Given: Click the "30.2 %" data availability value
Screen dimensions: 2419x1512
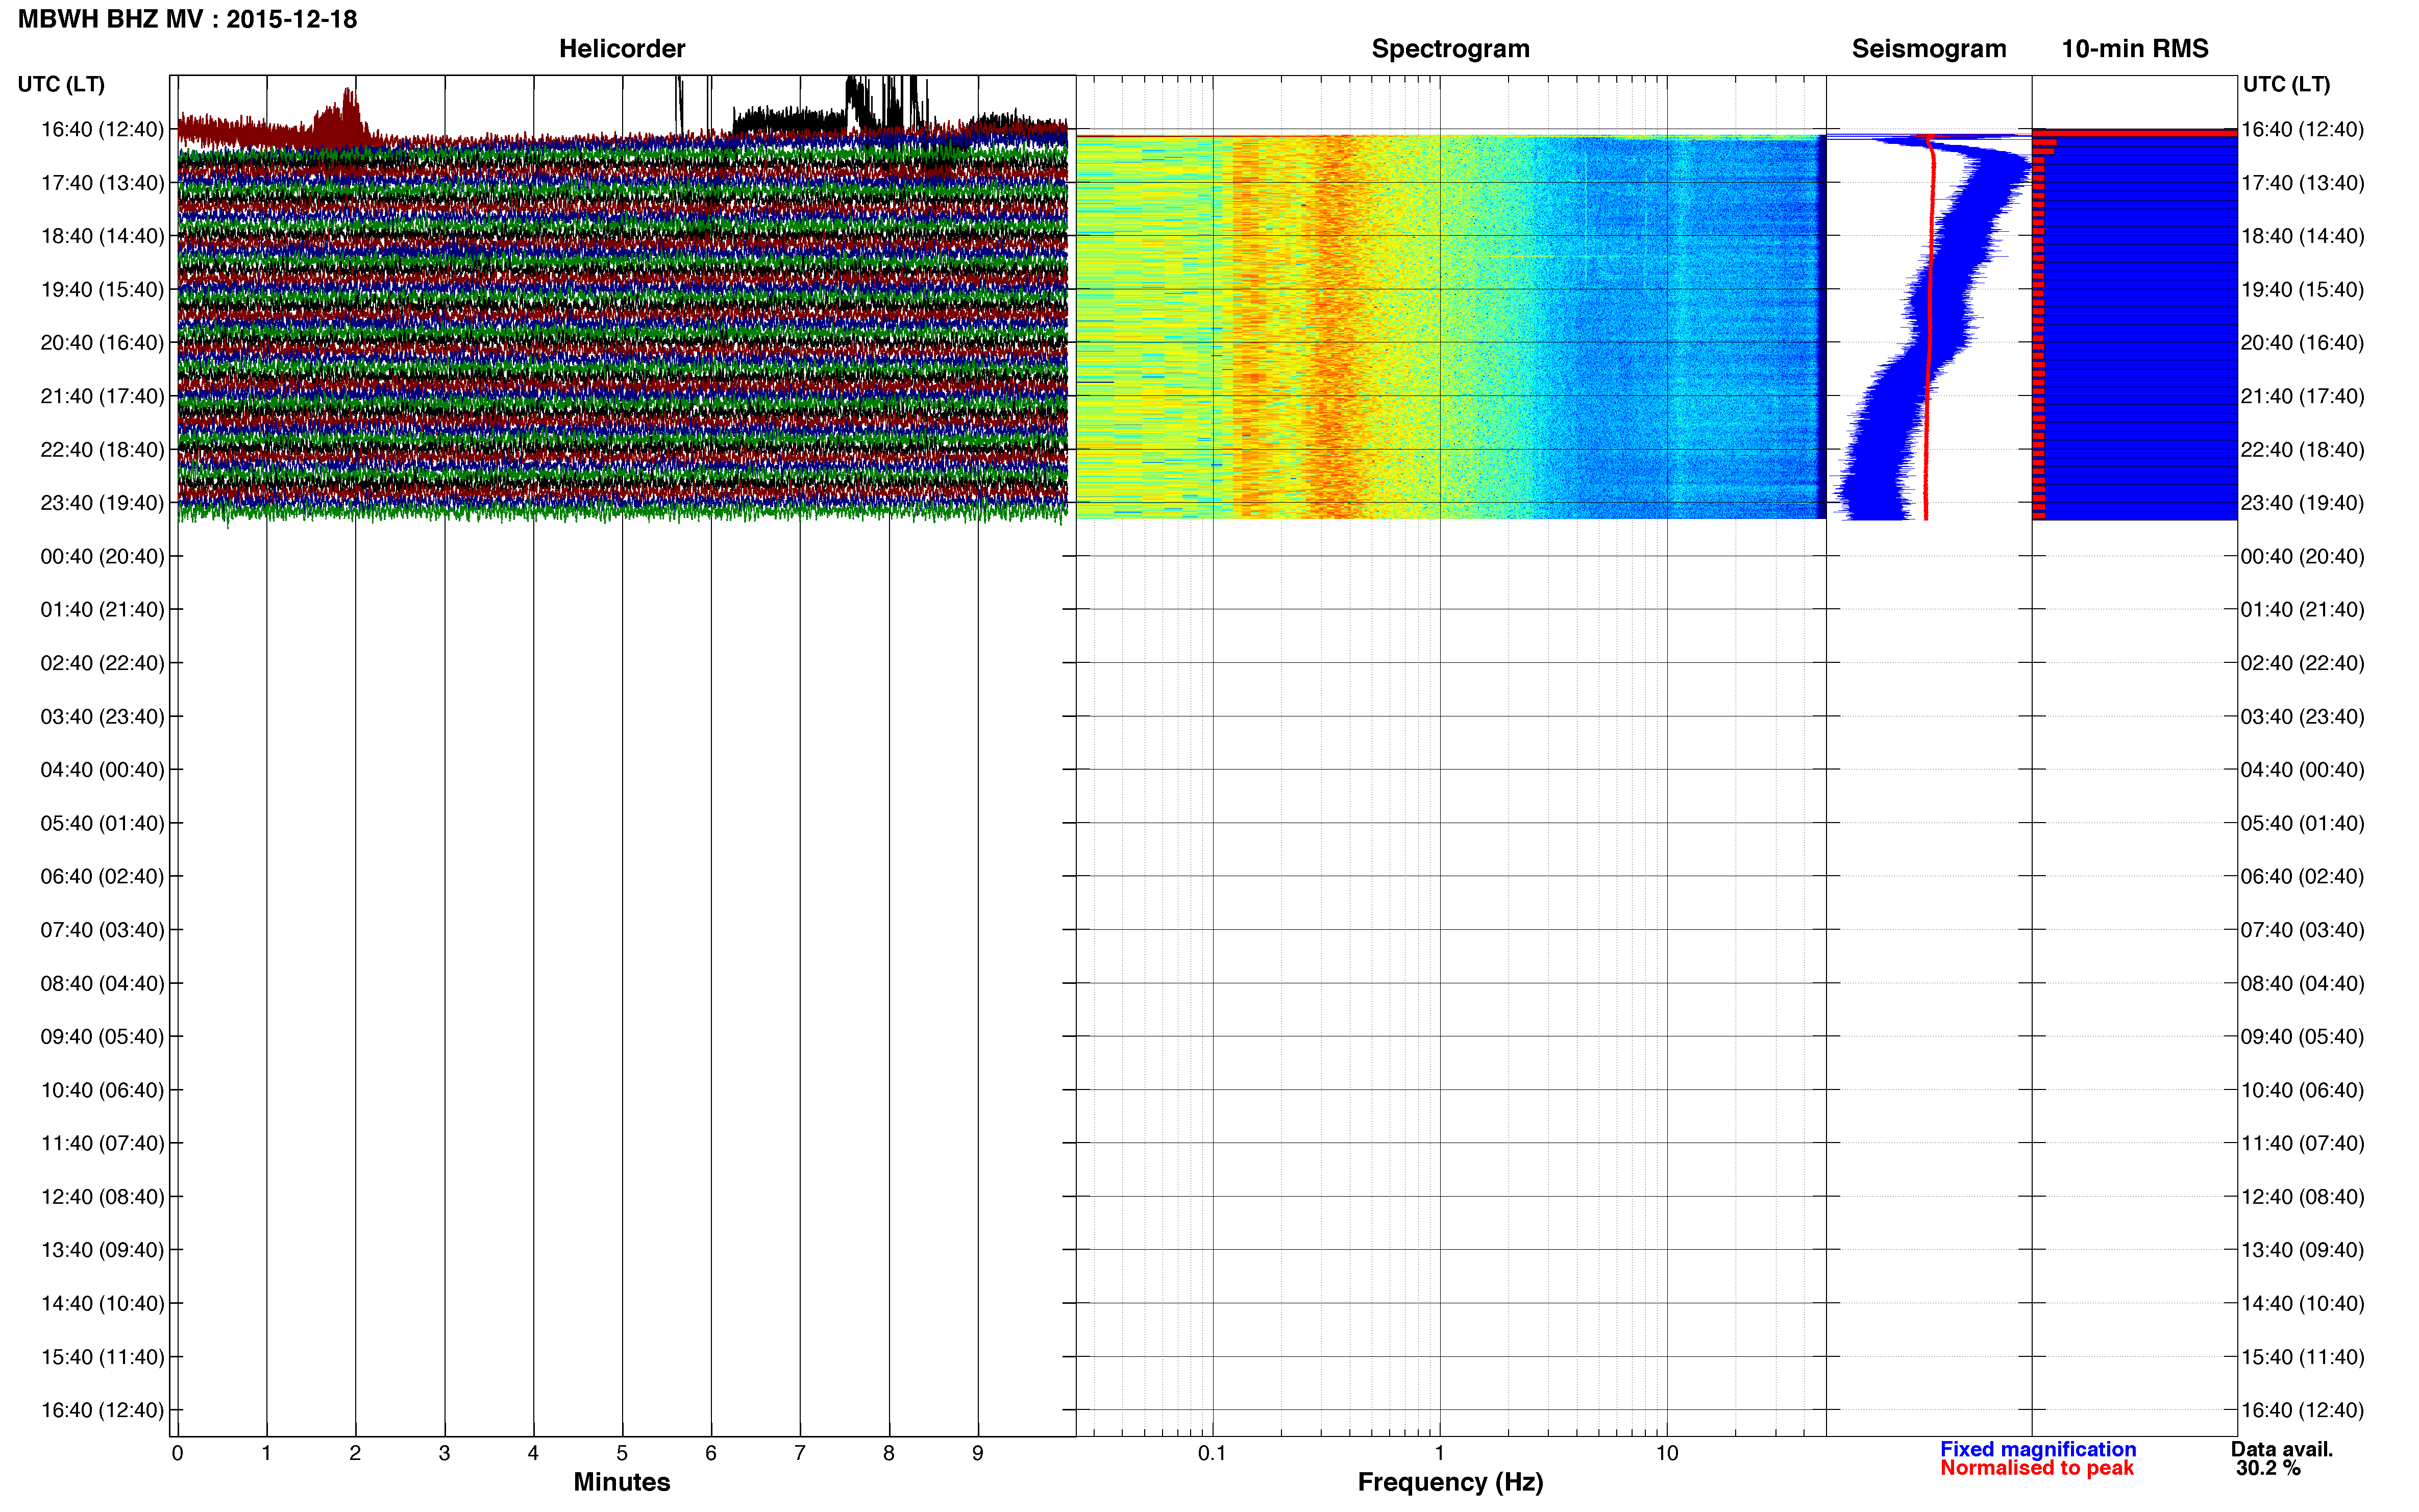Looking at the screenshot, I should pyautogui.click(x=2268, y=1468).
